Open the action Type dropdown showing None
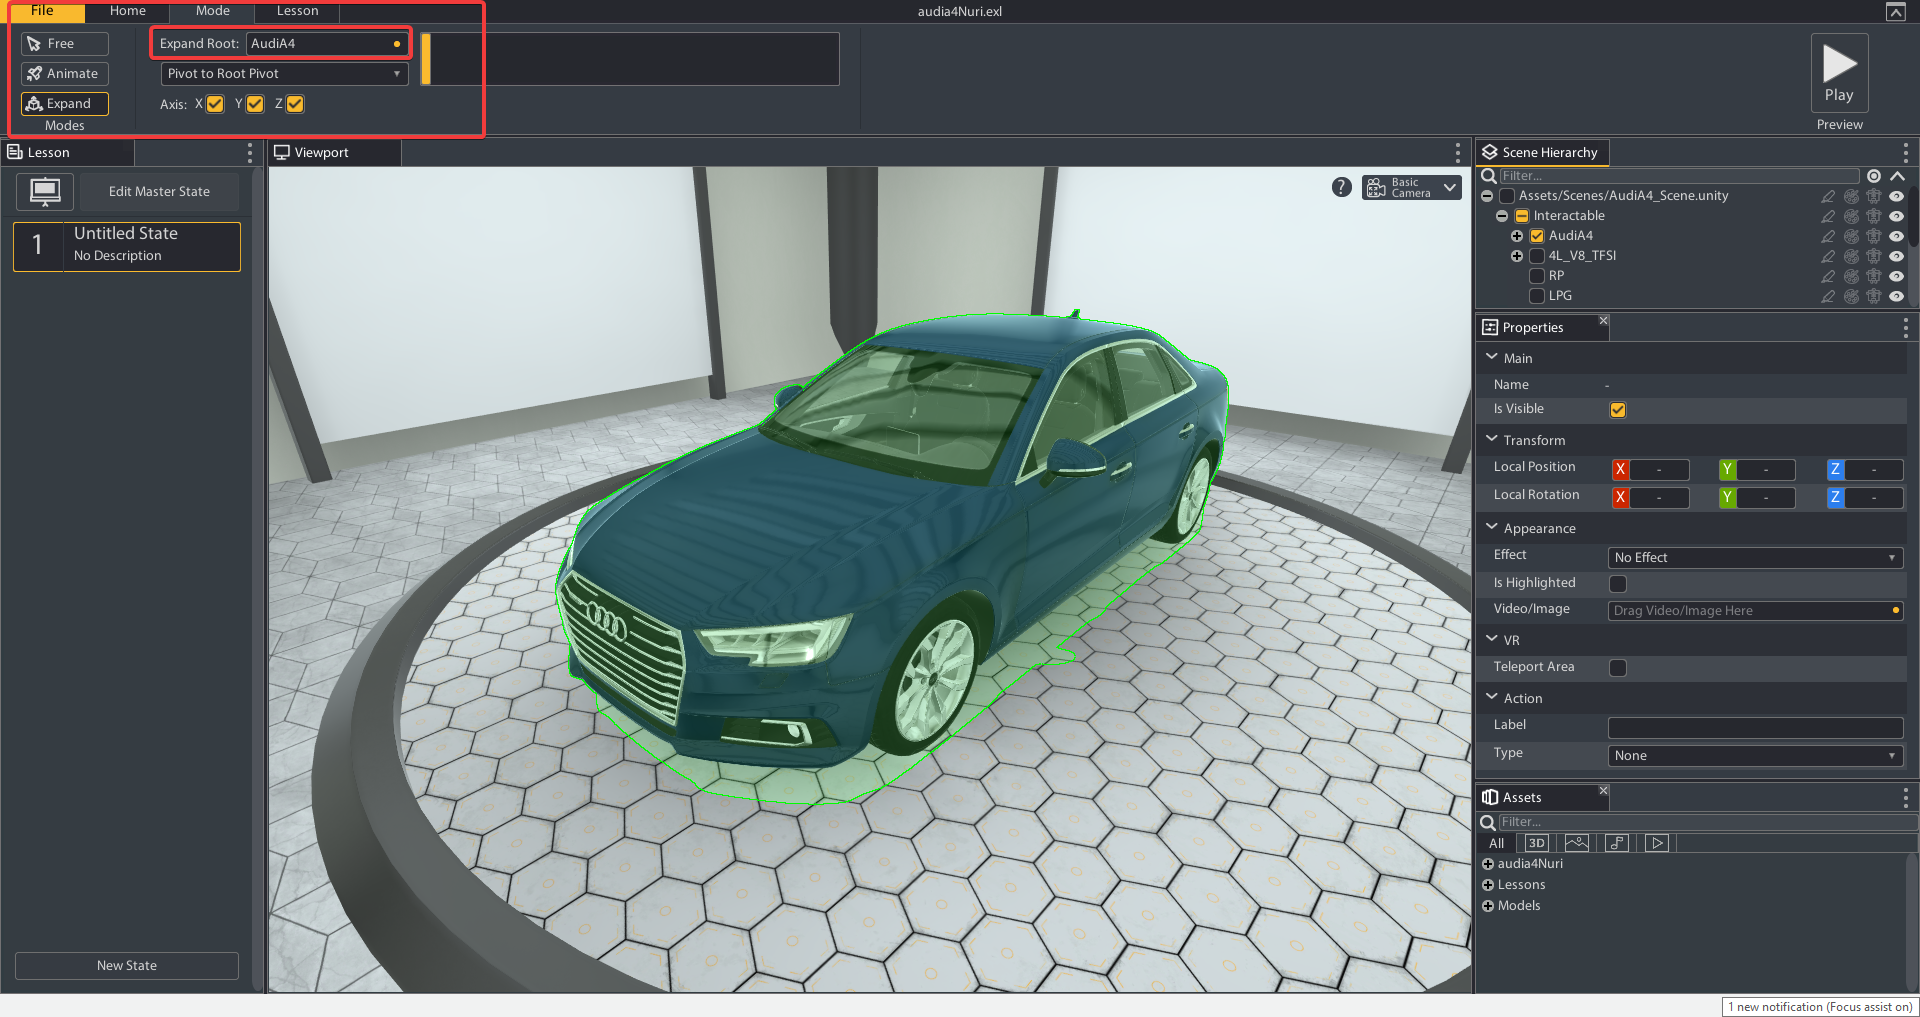1920x1017 pixels. pos(1755,756)
